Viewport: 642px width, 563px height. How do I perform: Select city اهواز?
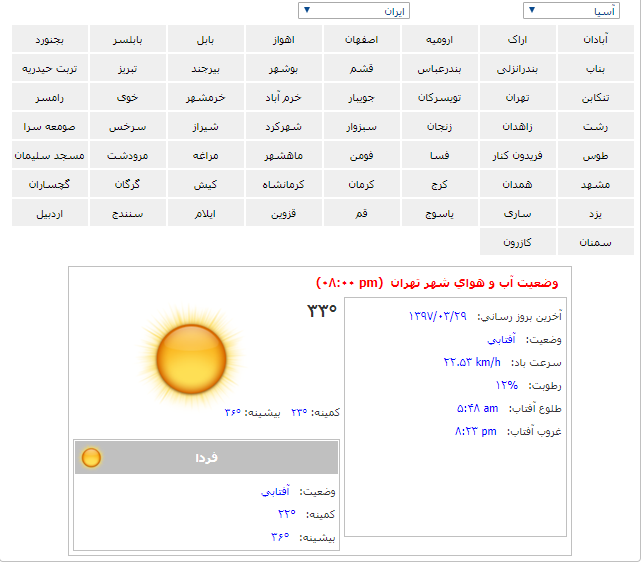(284, 39)
